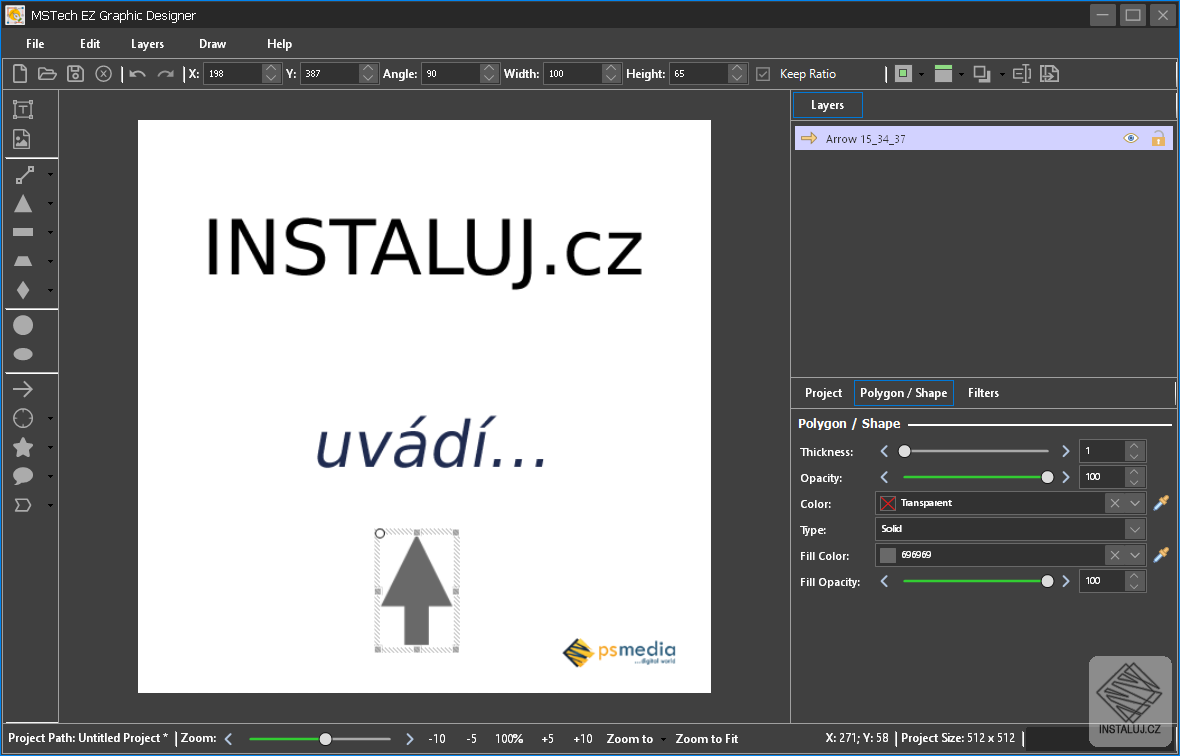Hide the Arrow 15_34_37 layer
Viewport: 1180px width, 756px height.
[1131, 138]
